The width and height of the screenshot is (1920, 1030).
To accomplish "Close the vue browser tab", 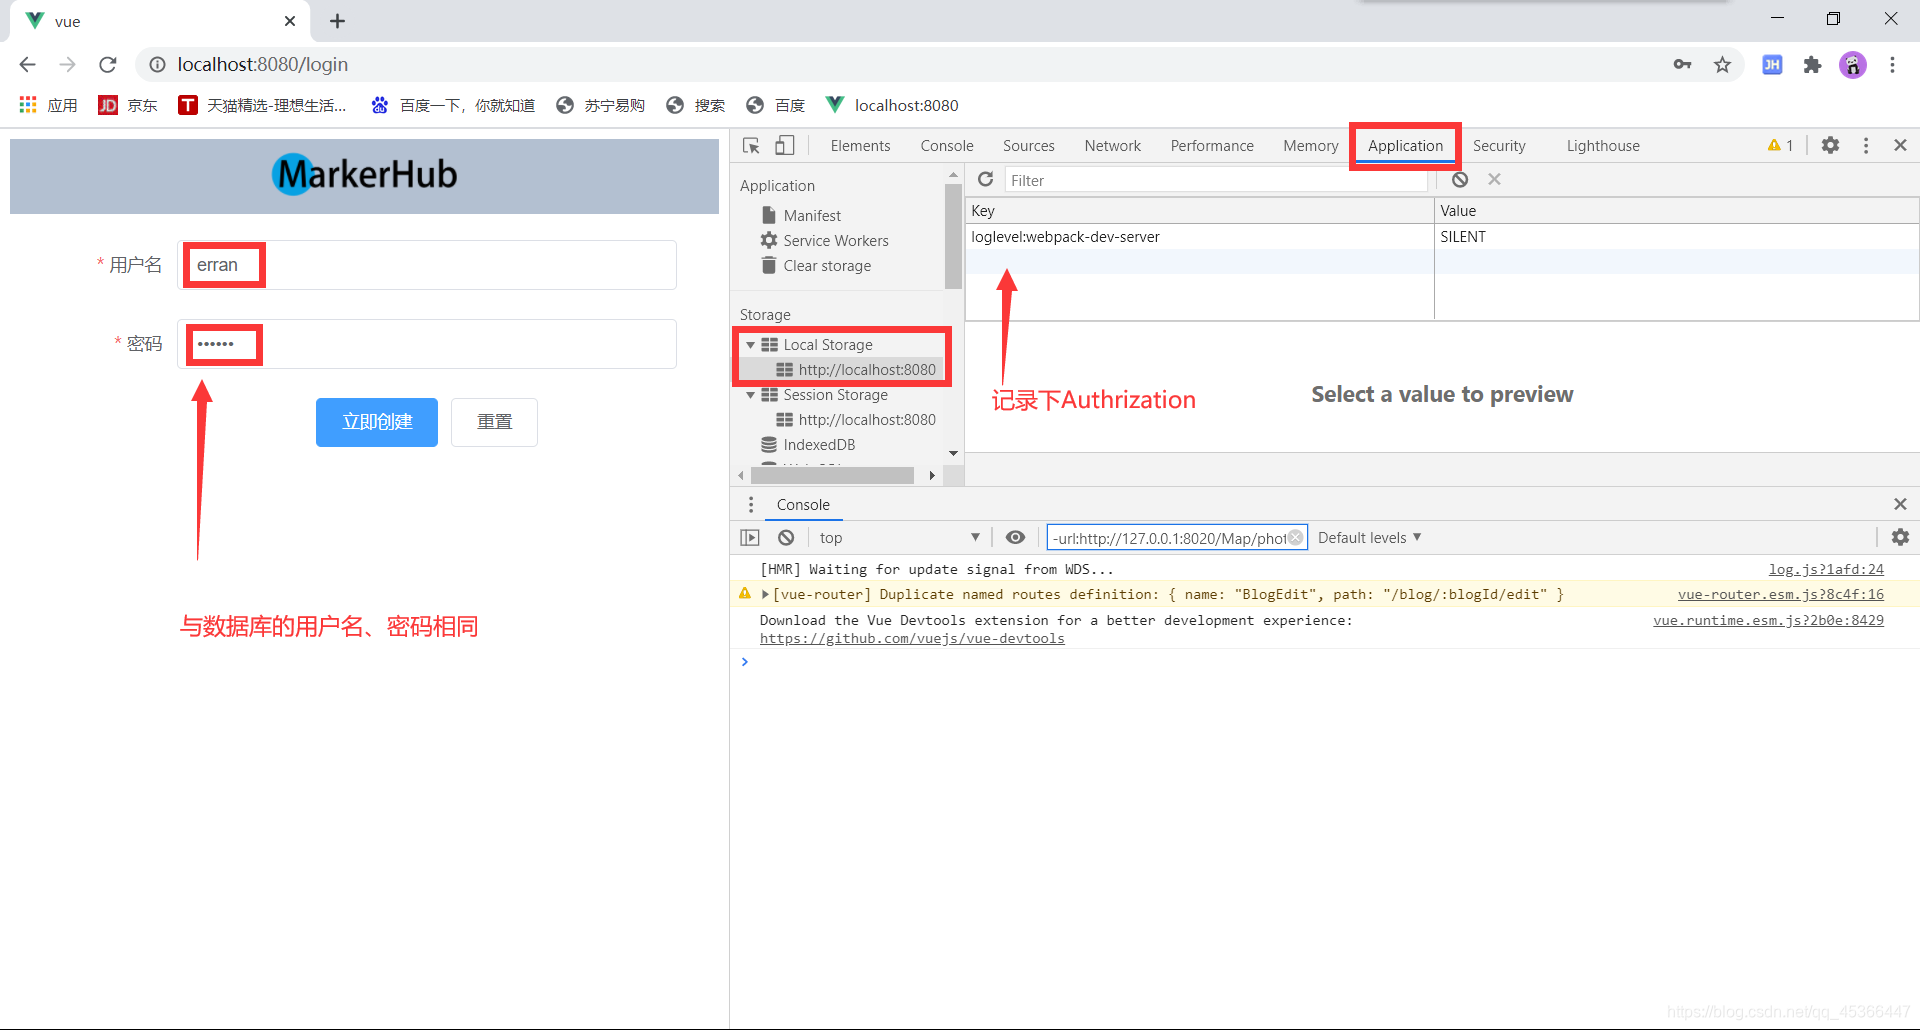I will pos(290,21).
